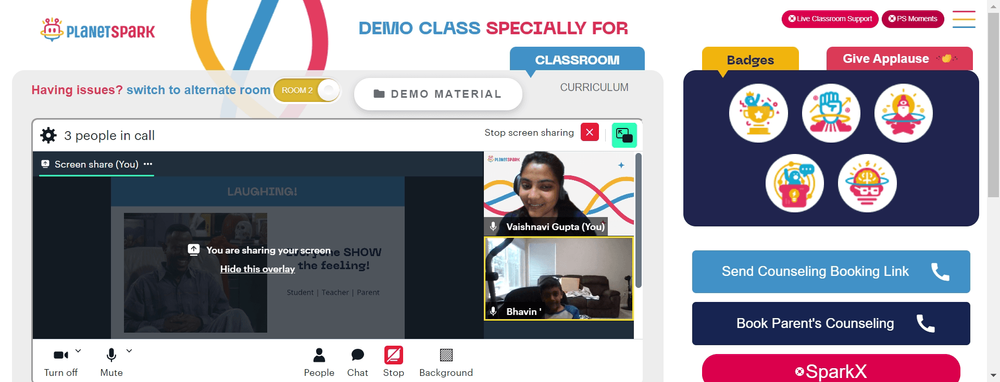Expand camera options chevron
1000x382 pixels.
78,350
